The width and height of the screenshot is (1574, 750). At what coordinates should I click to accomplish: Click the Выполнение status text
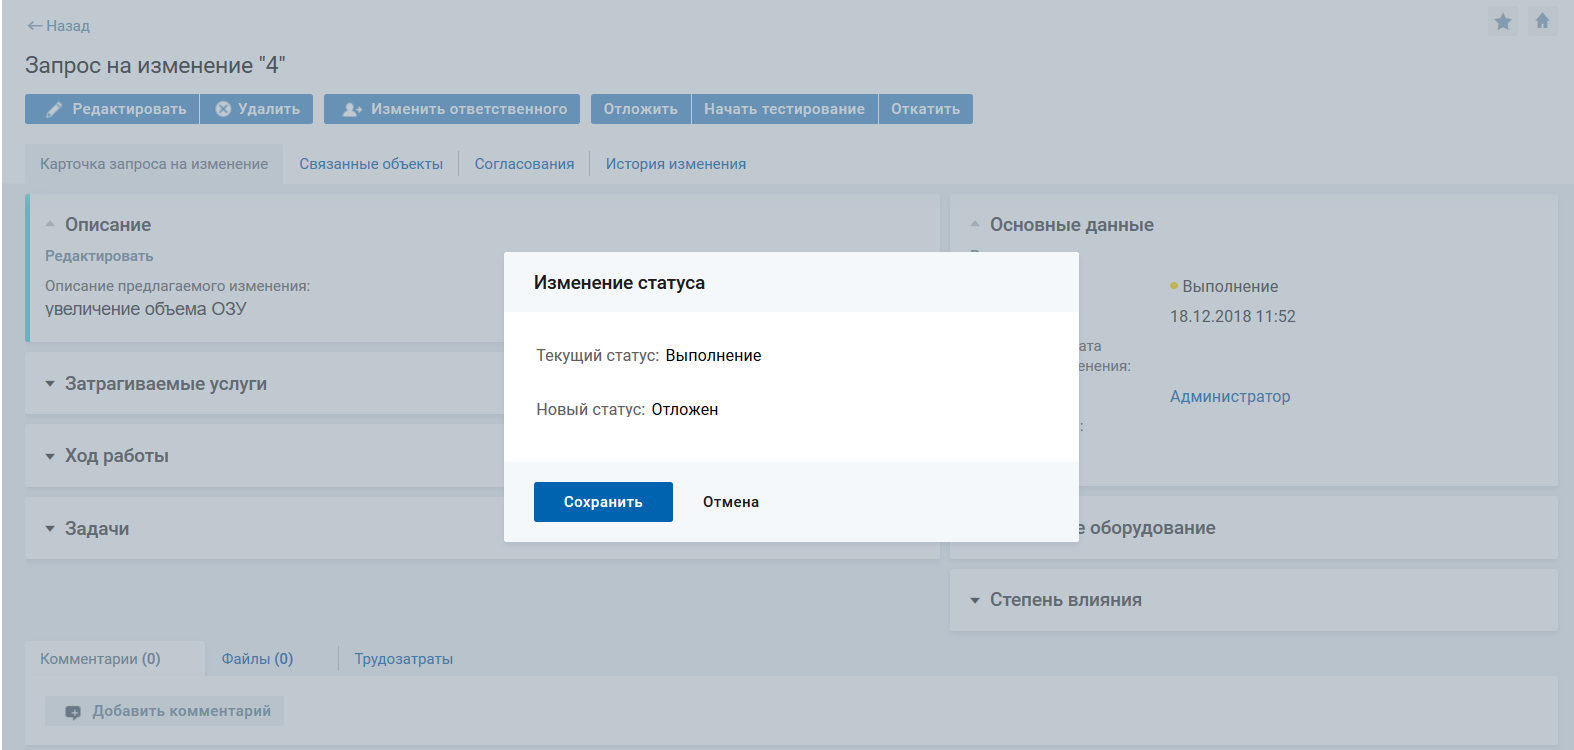coord(1230,286)
